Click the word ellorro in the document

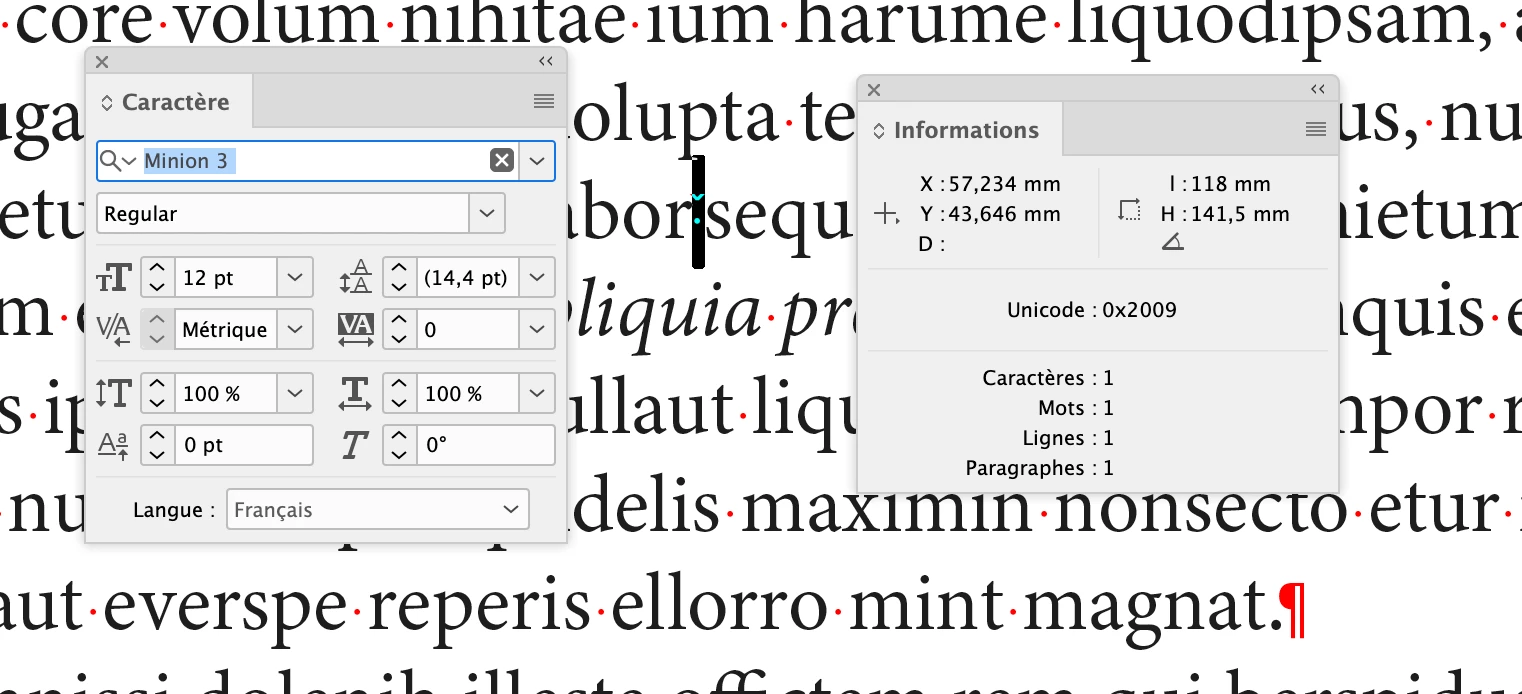pyautogui.click(x=719, y=606)
